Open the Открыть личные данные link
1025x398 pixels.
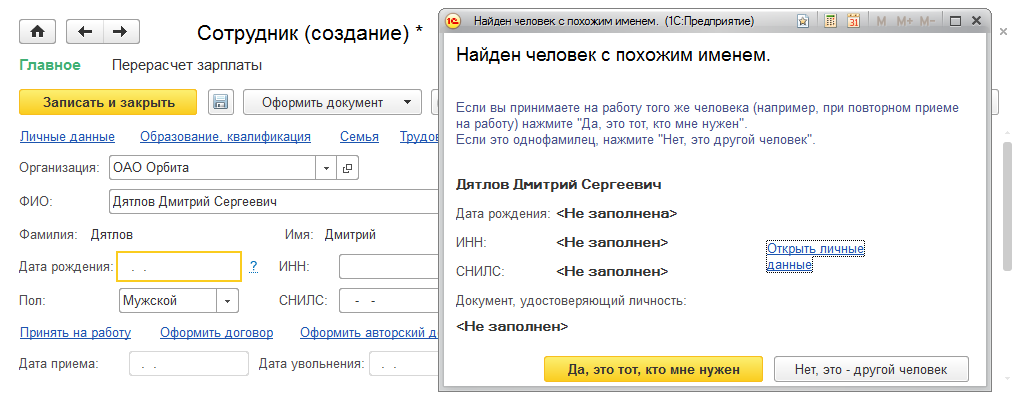tap(815, 257)
